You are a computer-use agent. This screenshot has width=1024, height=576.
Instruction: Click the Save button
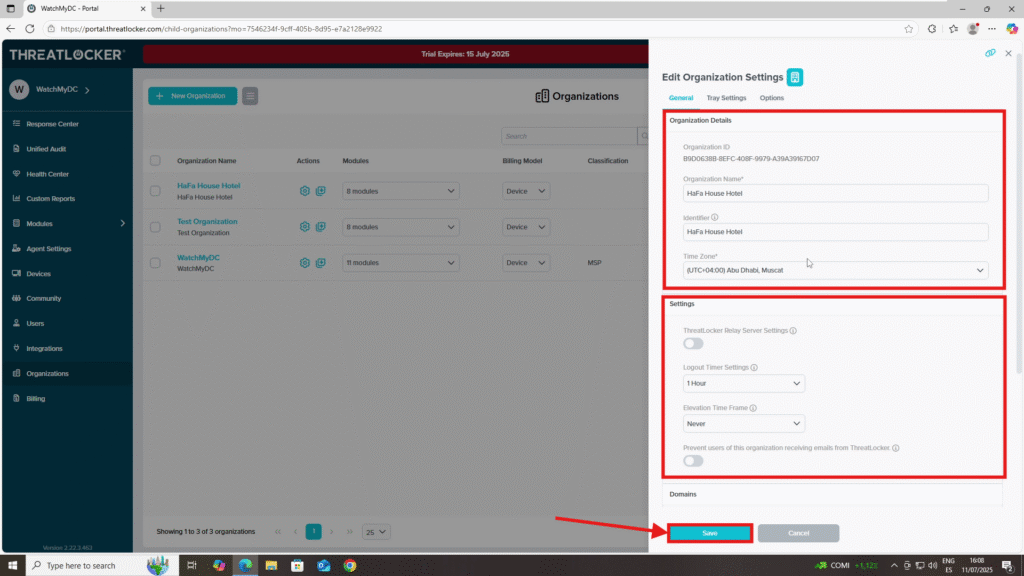(x=710, y=534)
